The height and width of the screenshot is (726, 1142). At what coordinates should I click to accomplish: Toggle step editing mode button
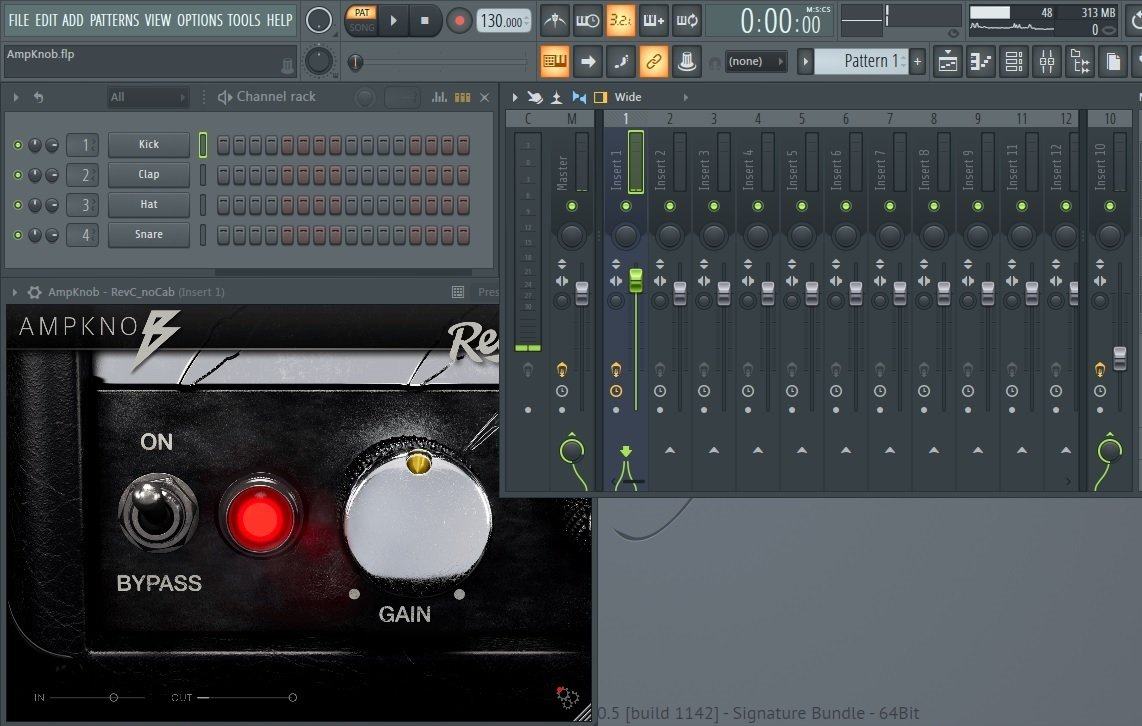(621, 61)
